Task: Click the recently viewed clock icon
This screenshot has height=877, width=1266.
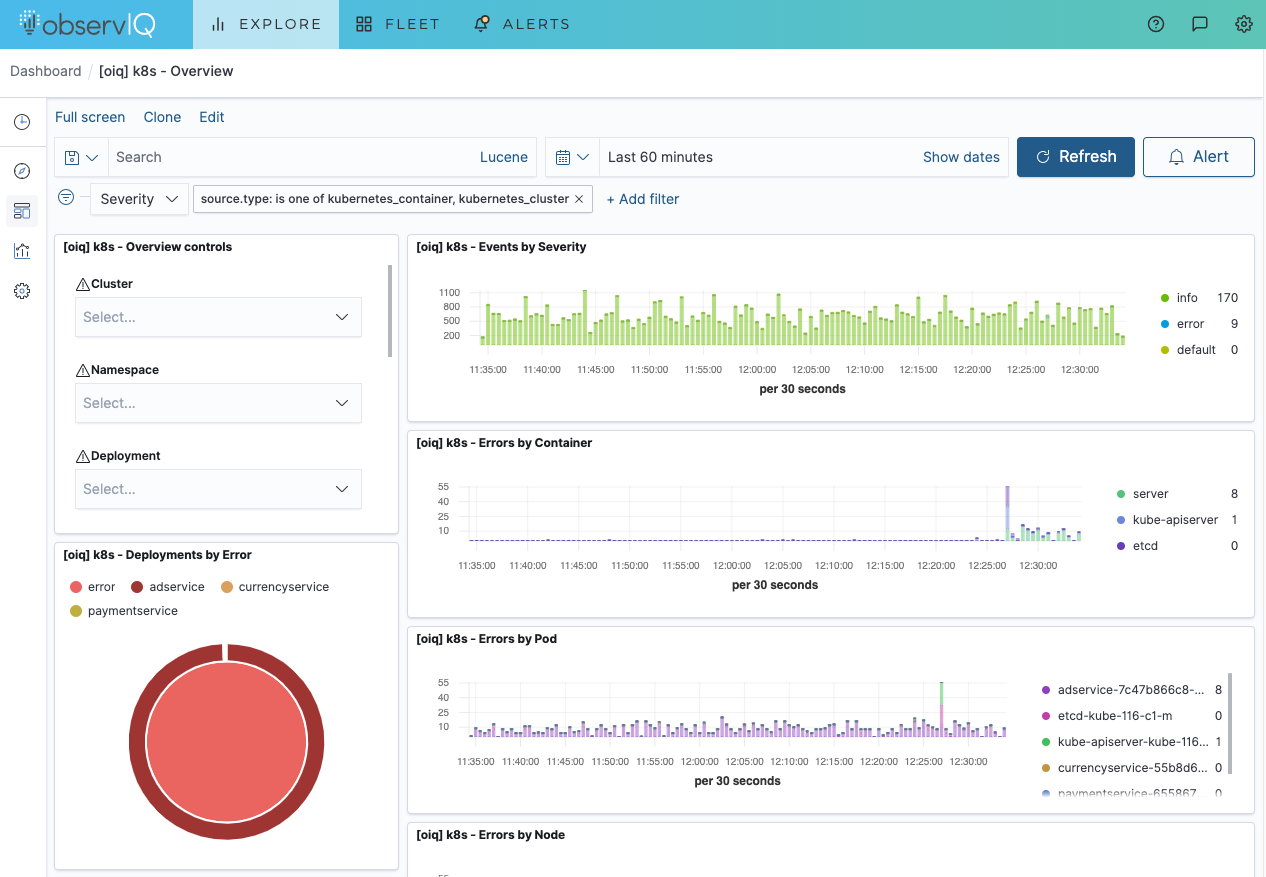Action: [22, 122]
